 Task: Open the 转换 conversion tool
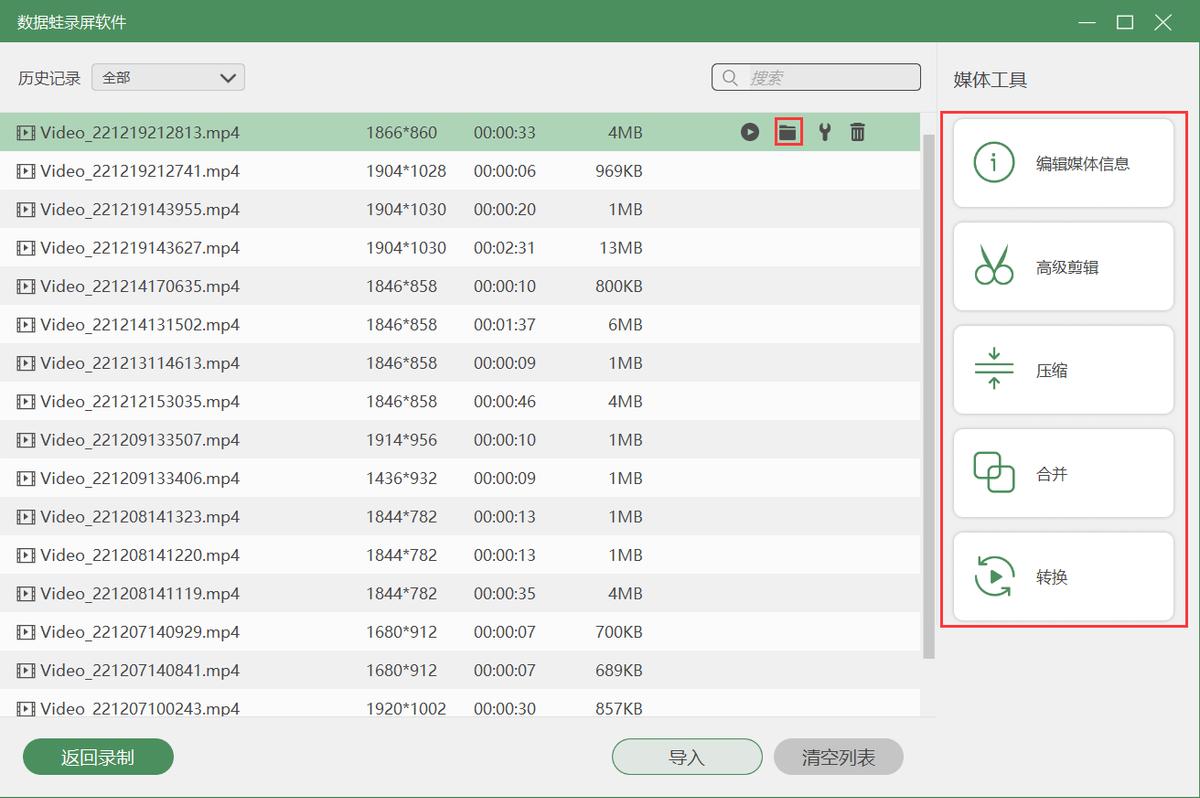[1062, 576]
